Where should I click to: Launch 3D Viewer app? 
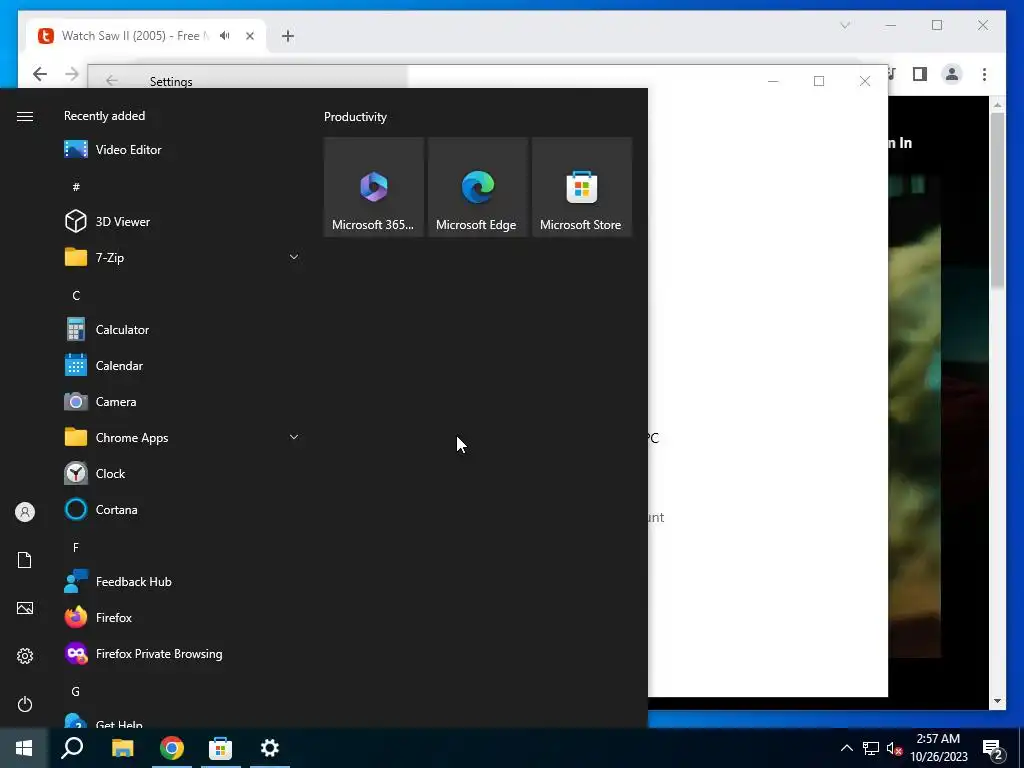click(x=182, y=221)
